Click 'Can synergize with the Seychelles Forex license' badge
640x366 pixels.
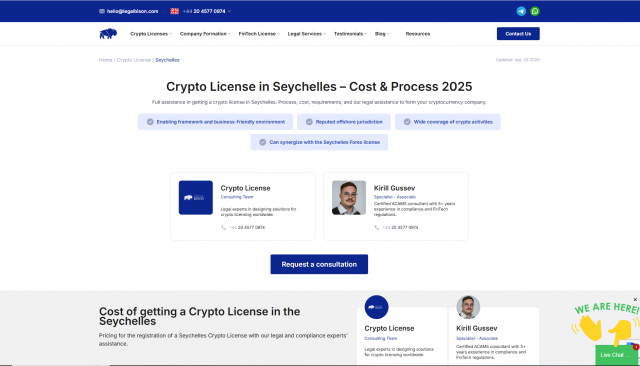tap(319, 142)
